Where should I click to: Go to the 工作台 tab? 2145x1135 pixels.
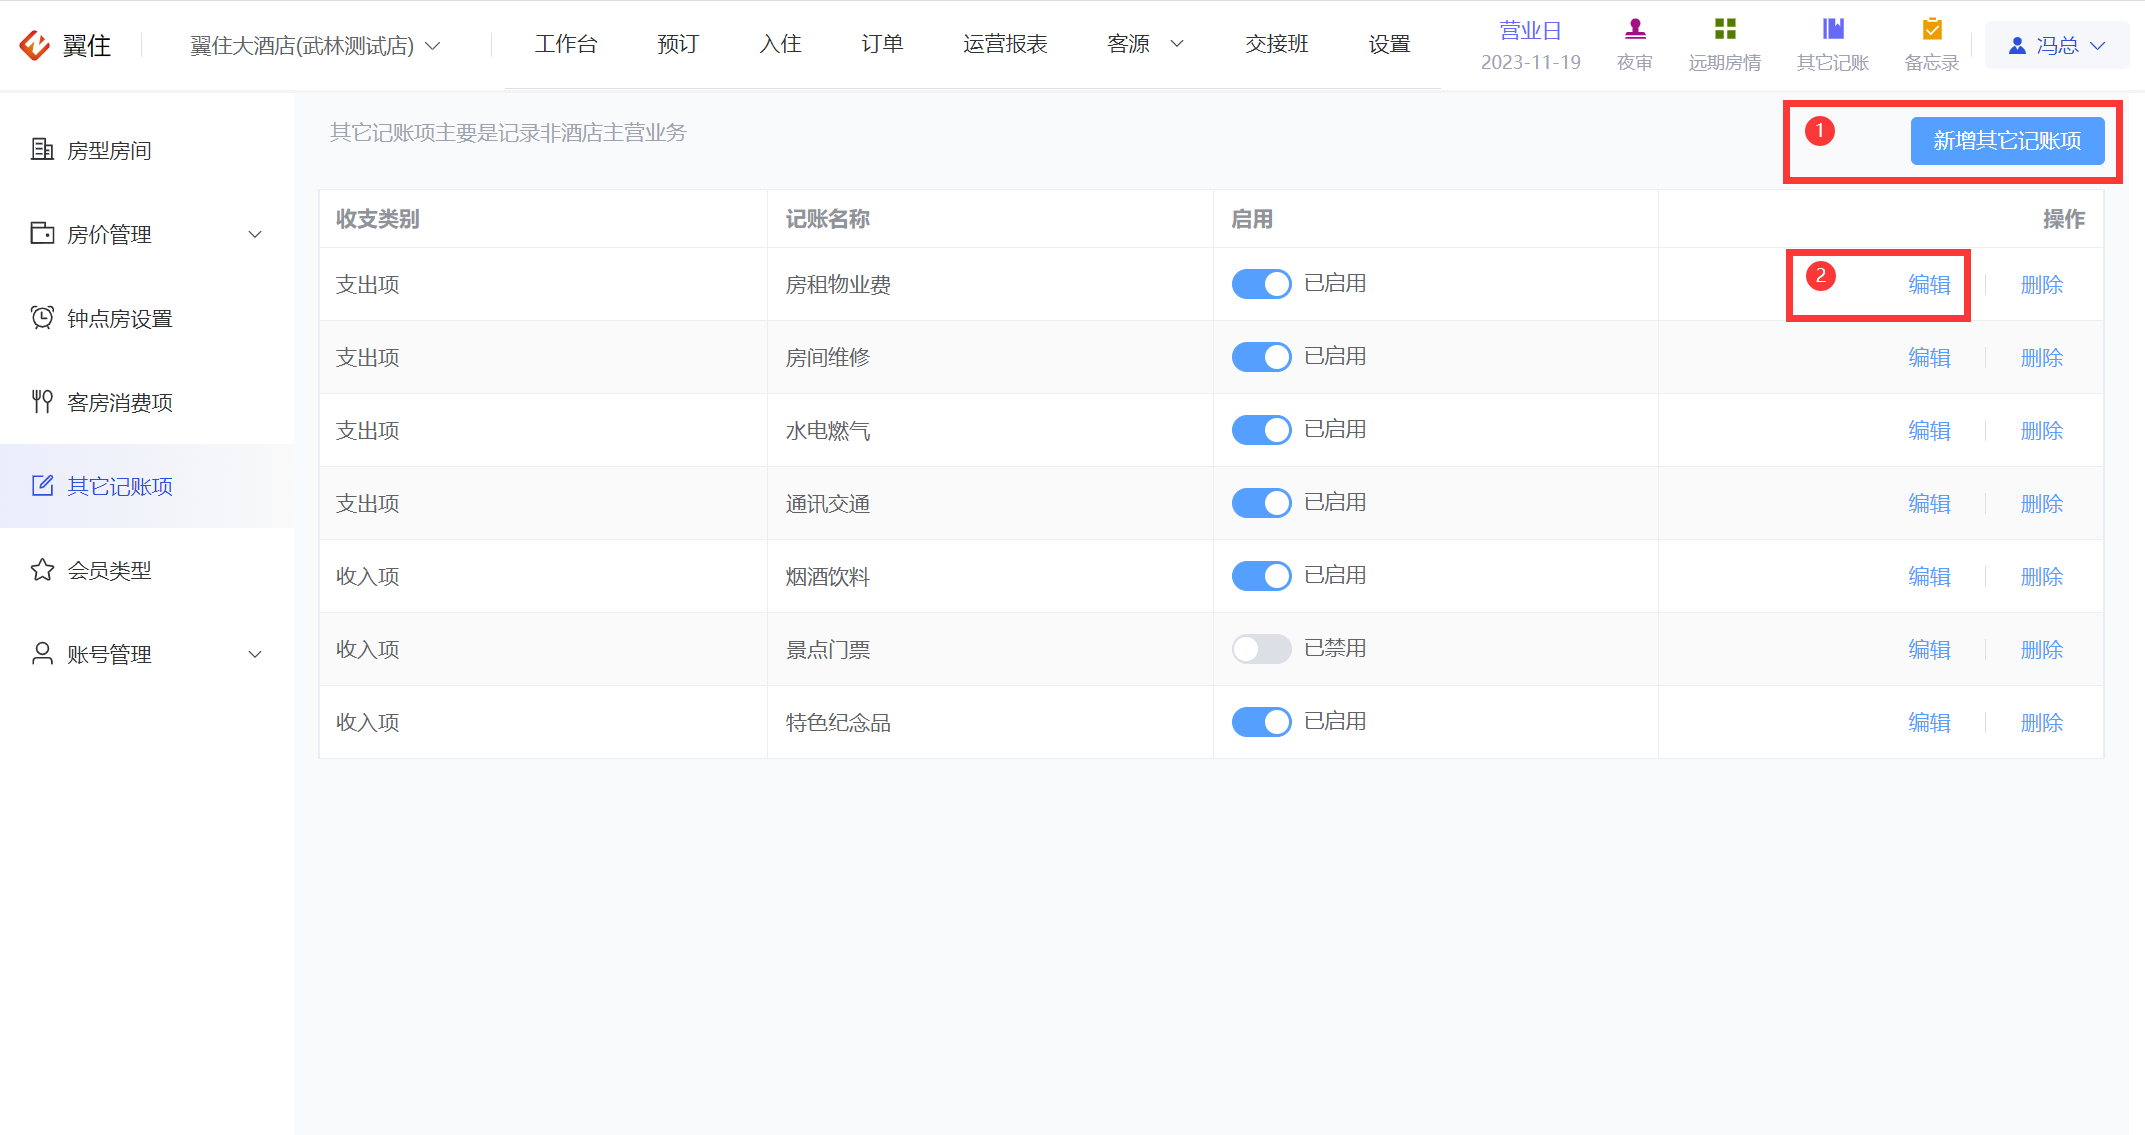[566, 44]
